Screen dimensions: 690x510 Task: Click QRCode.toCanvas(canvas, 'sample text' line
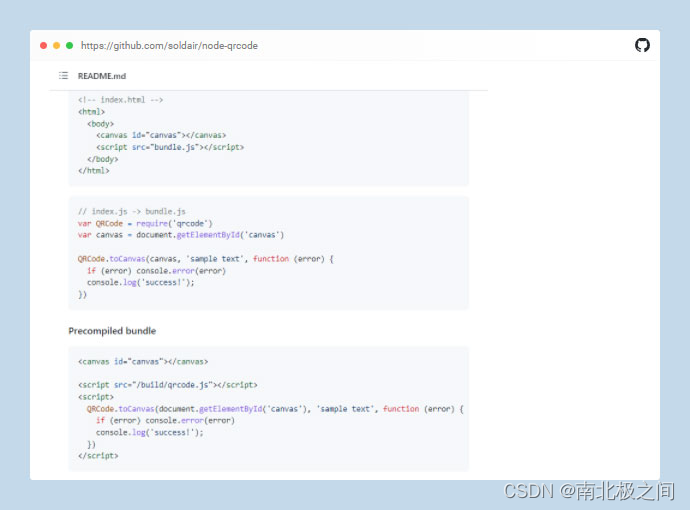(x=206, y=259)
